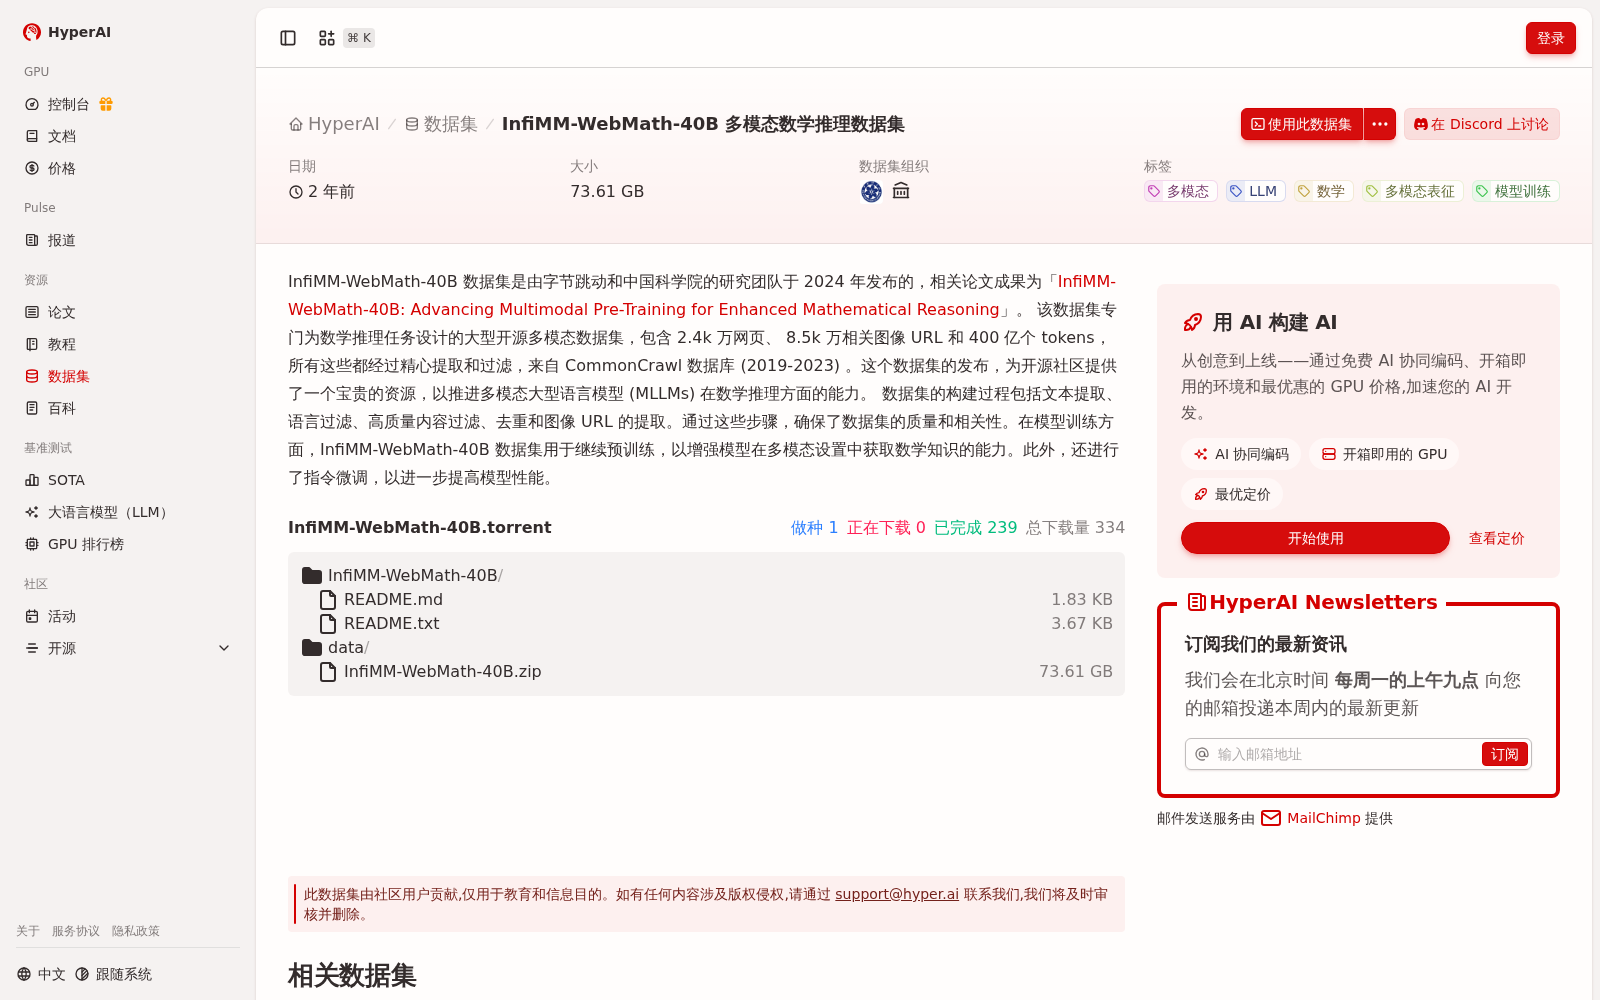Select the 多模态表征 tag
This screenshot has height=1000, width=1600.
click(1412, 191)
